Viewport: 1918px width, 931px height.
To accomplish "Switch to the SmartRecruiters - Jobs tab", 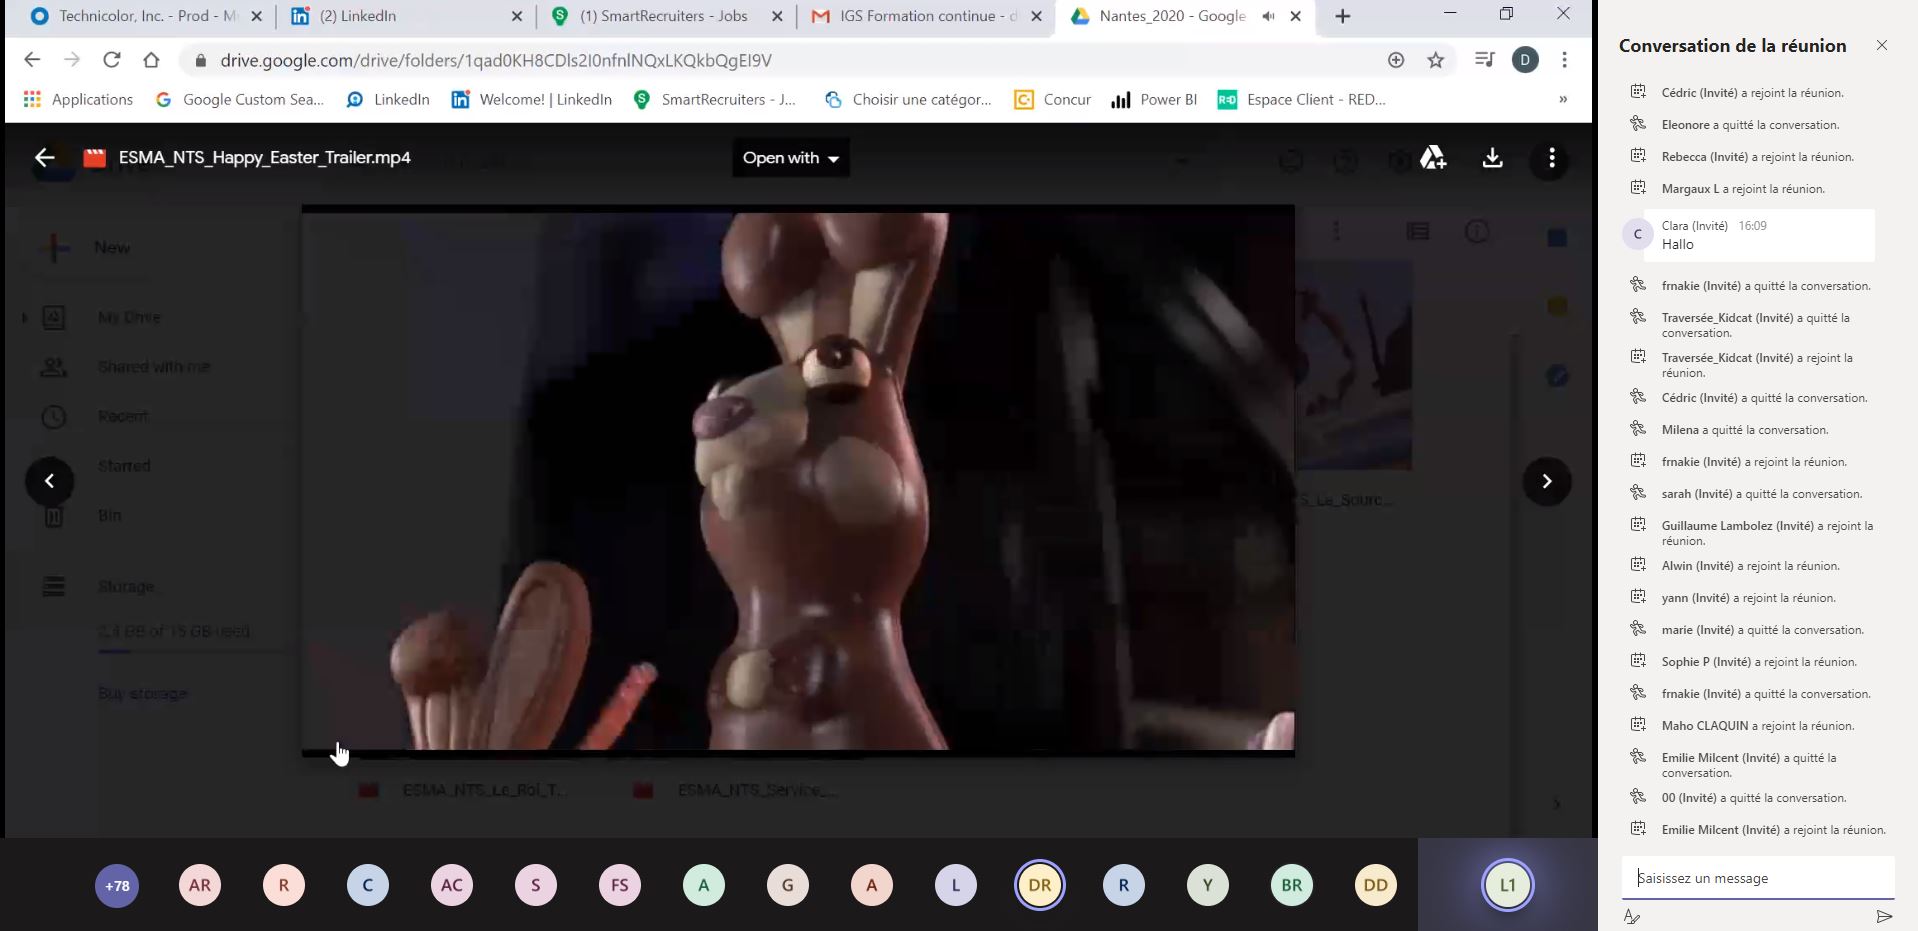I will 665,16.
